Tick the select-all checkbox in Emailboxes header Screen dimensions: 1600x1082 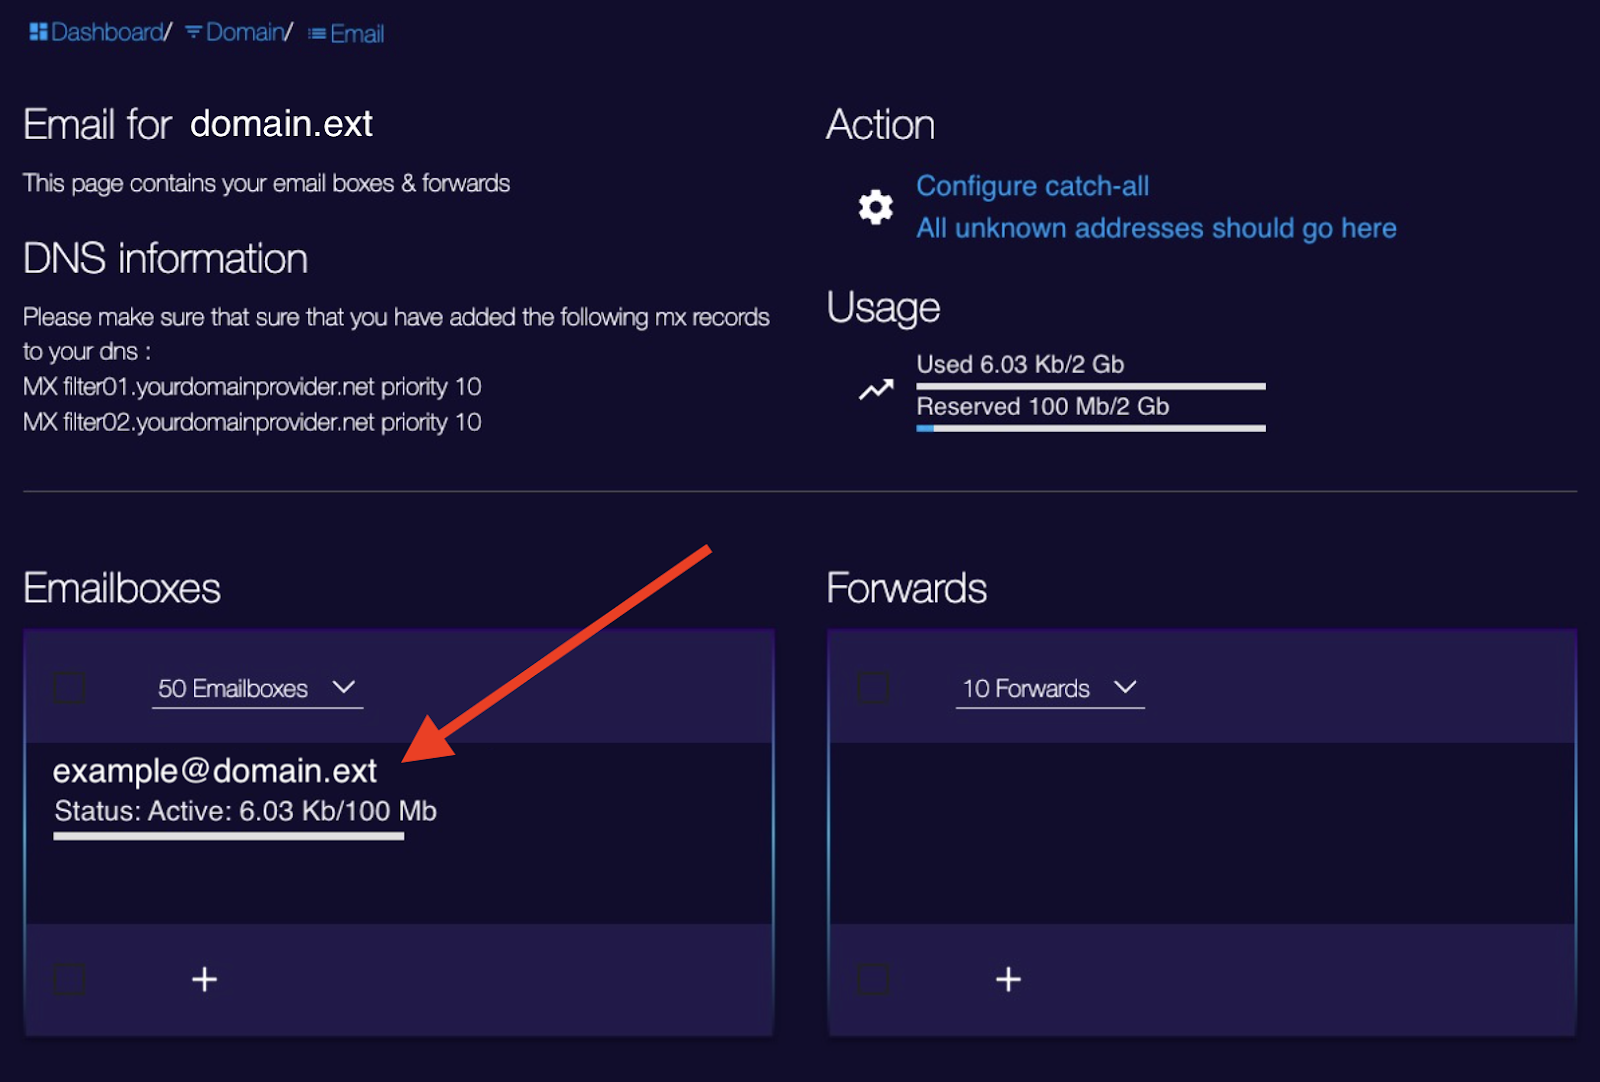tap(69, 687)
